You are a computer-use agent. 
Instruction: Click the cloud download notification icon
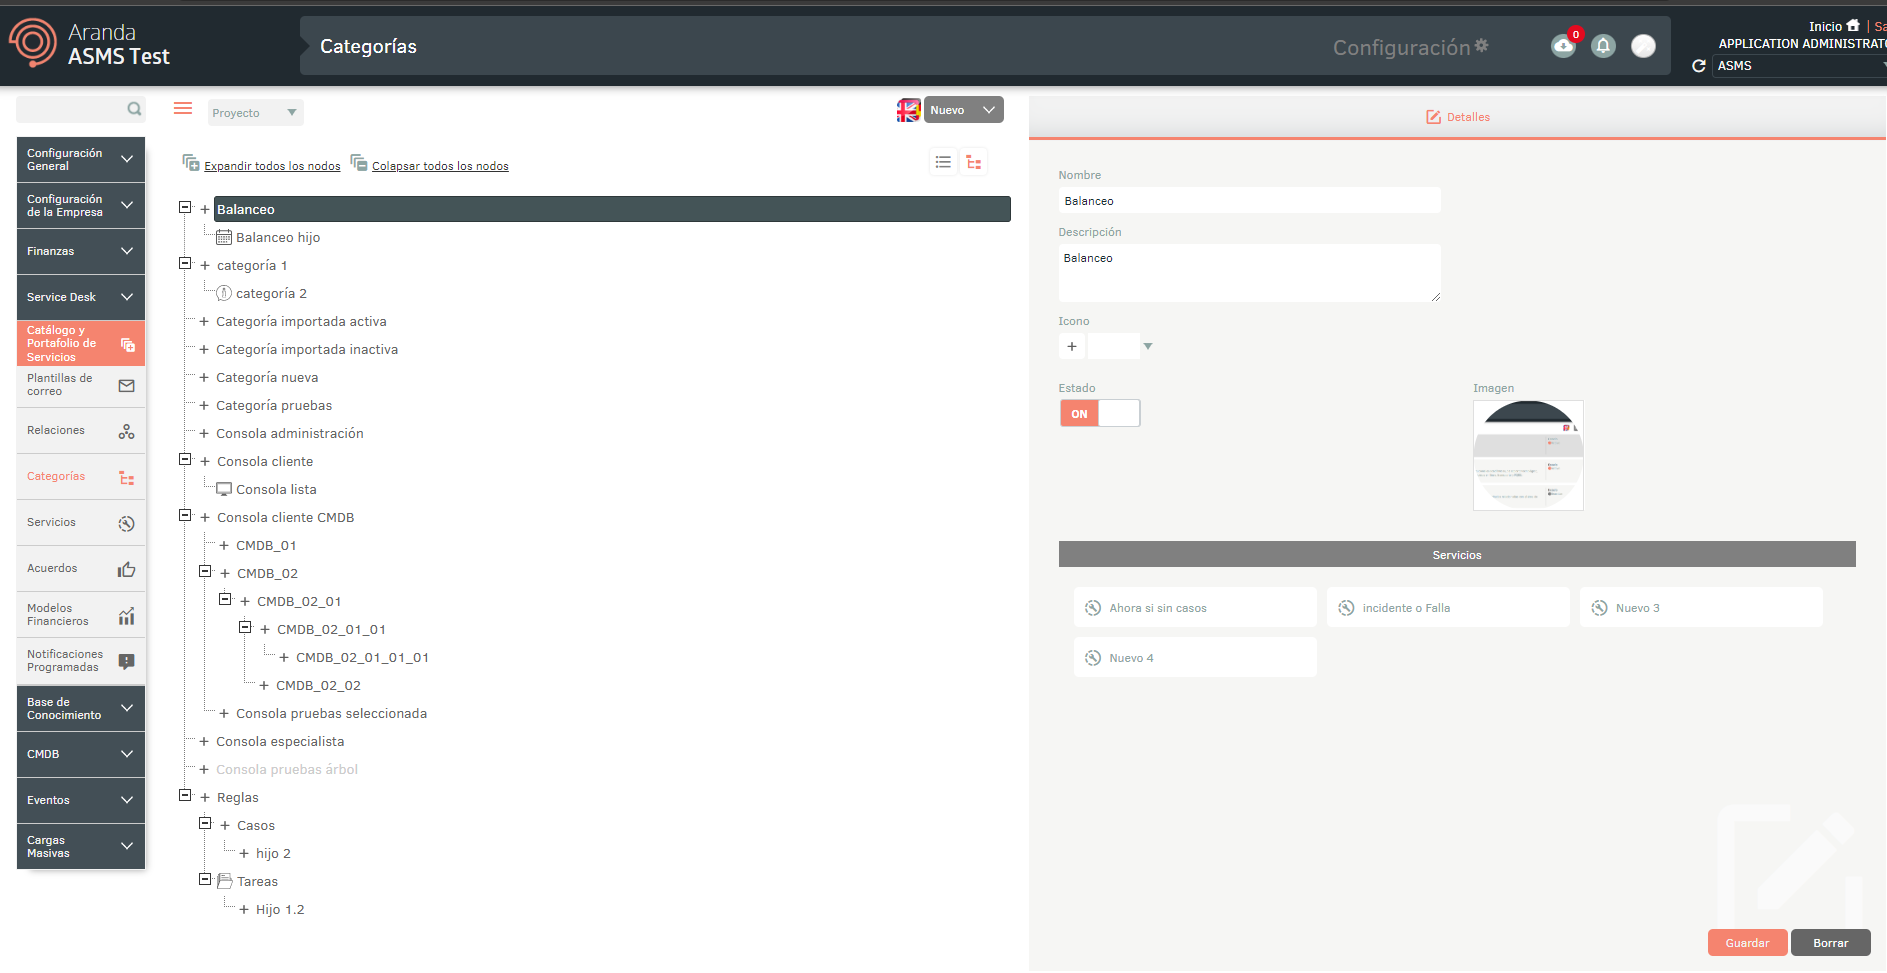coord(1563,46)
